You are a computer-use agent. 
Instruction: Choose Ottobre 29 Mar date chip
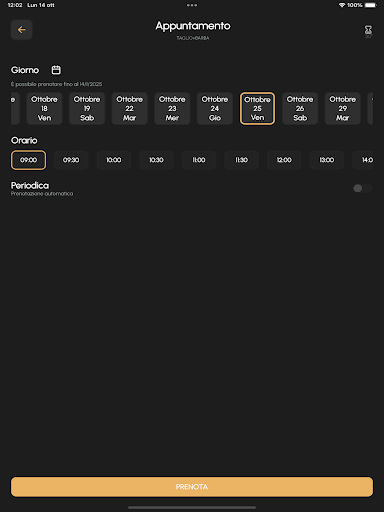coord(343,108)
